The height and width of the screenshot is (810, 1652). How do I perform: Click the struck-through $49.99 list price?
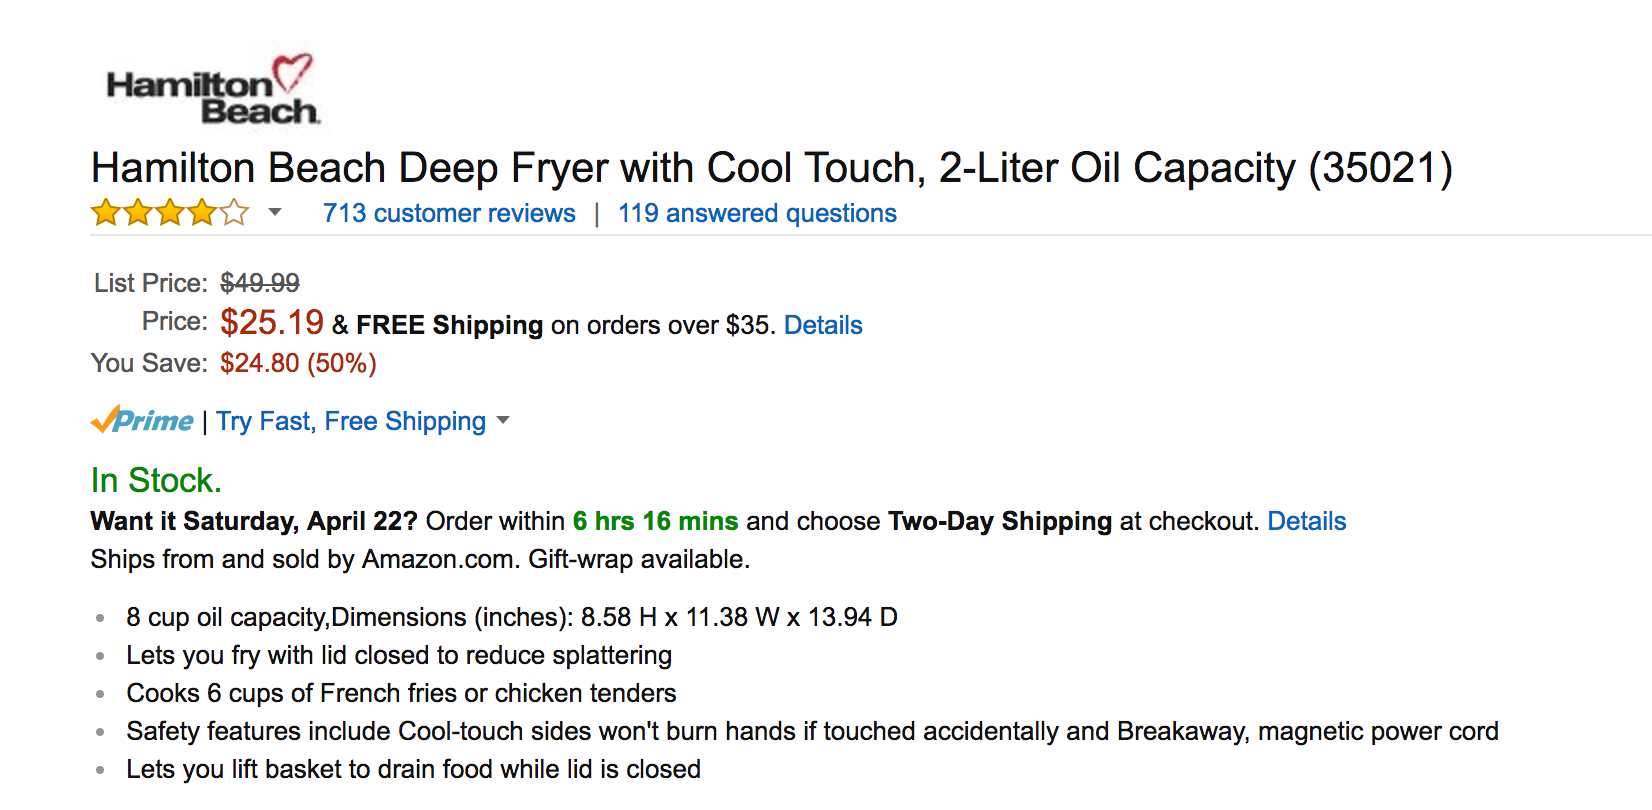tap(260, 283)
